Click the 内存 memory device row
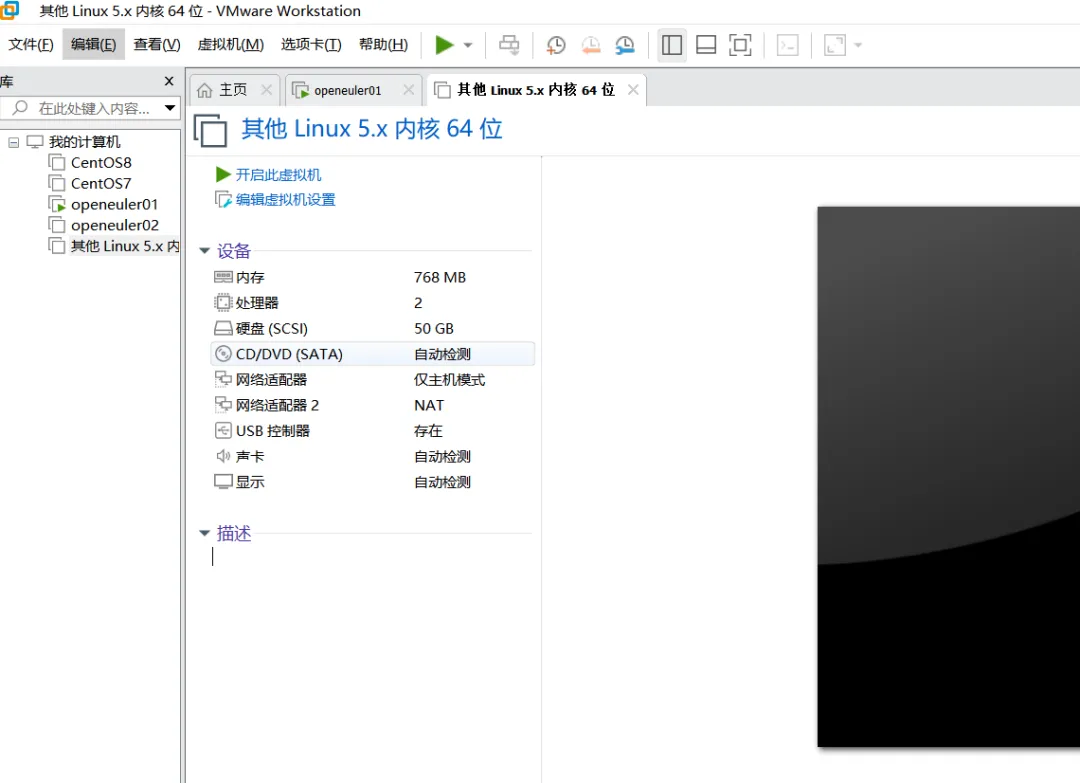Viewport: 1080px width, 783px height. [372, 278]
